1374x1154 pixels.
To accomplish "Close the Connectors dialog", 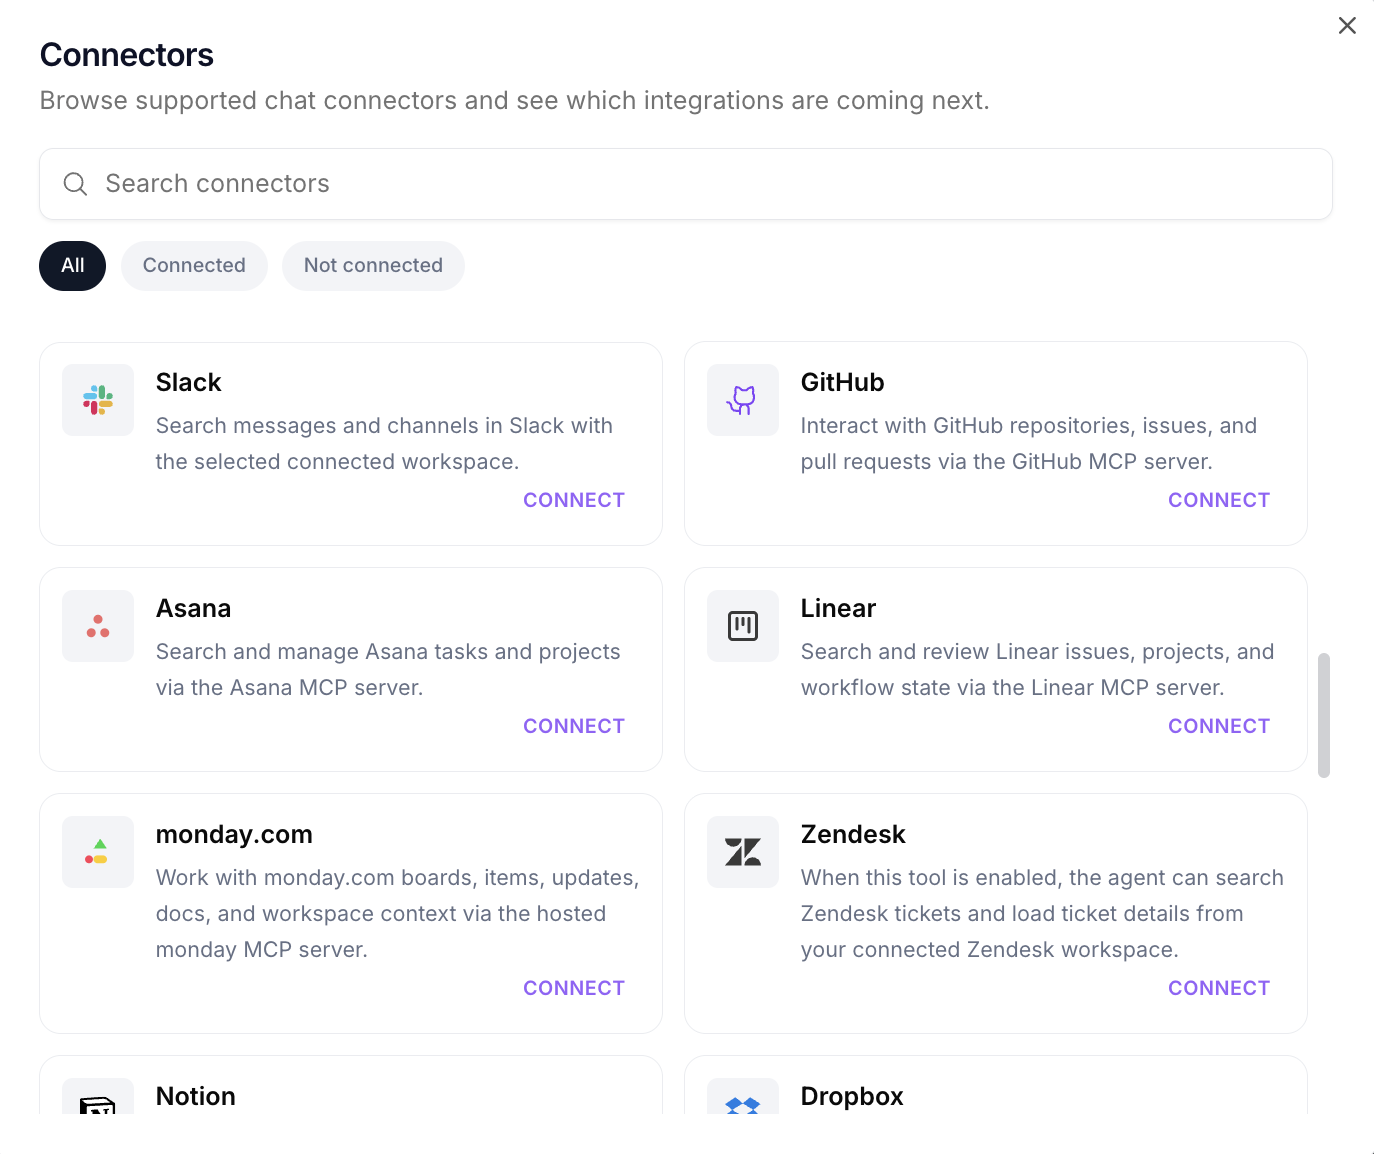I will click(1347, 26).
